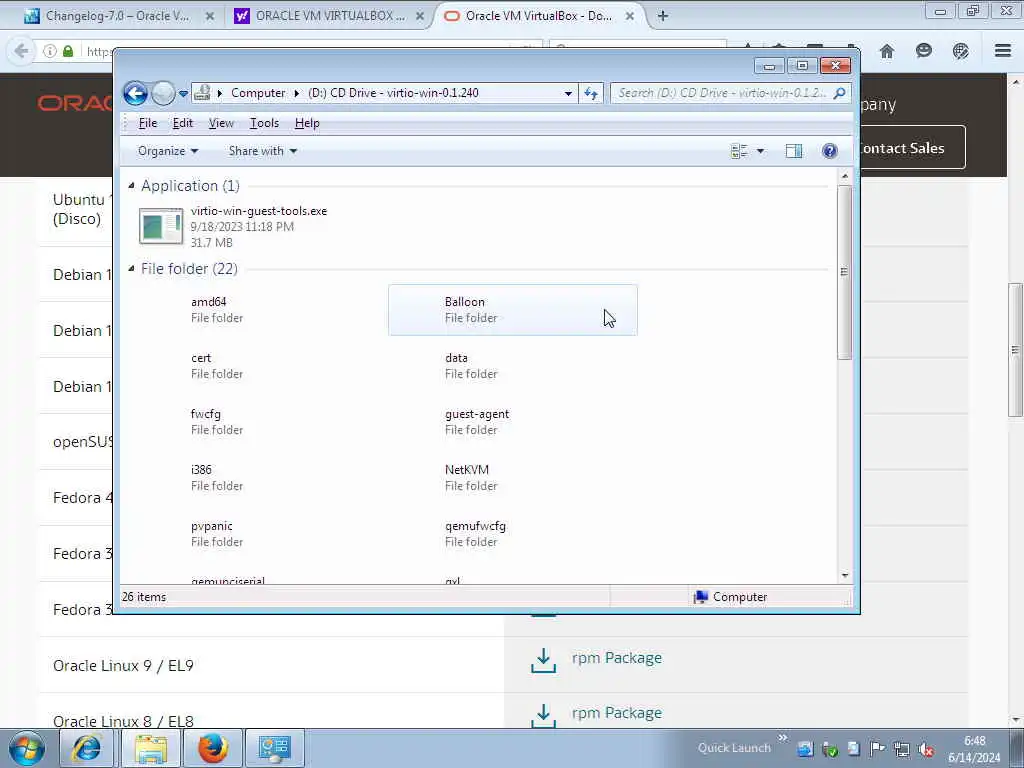Click the globe icon in Firefox toolbar
1024x768 pixels.
pyautogui.click(x=960, y=51)
